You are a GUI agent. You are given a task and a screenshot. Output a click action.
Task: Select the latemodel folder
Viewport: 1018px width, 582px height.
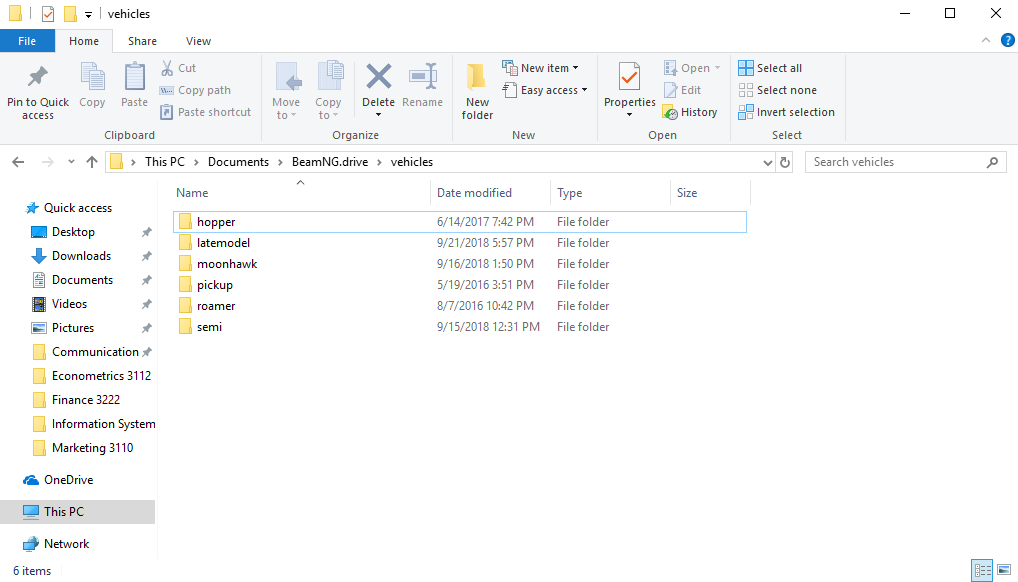(x=460, y=243)
